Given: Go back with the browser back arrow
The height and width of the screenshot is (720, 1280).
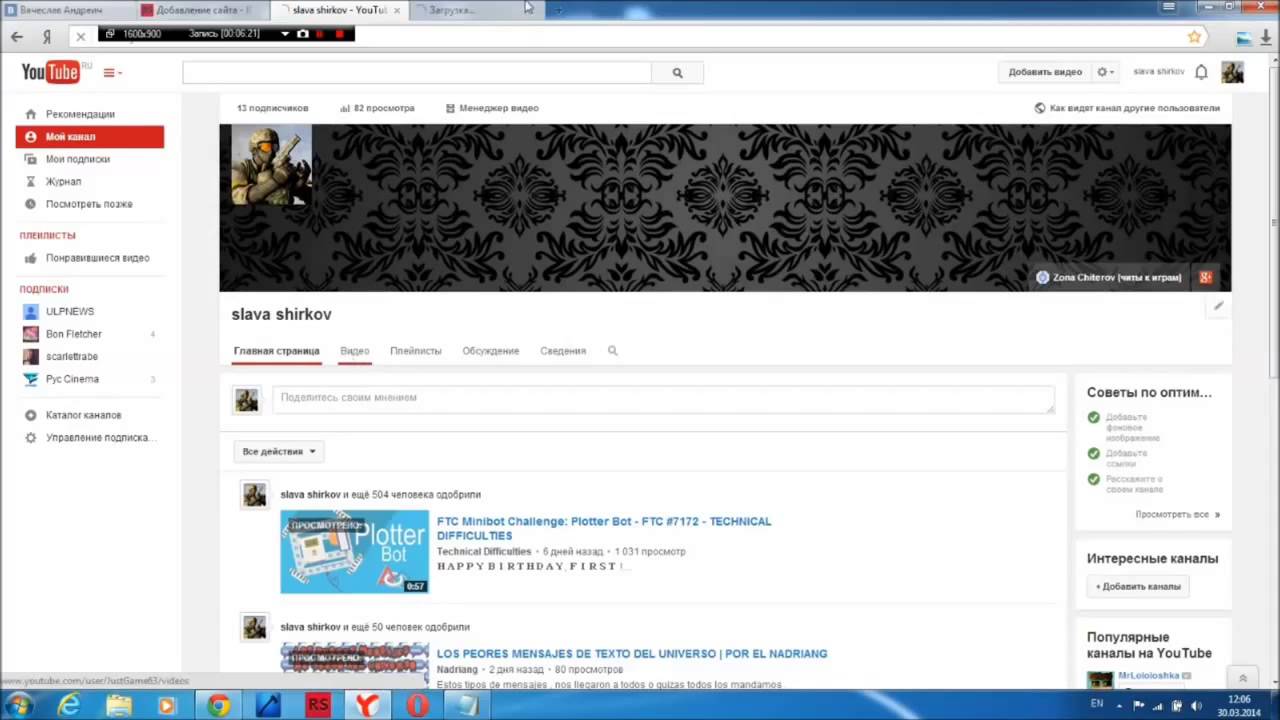Looking at the screenshot, I should [17, 36].
